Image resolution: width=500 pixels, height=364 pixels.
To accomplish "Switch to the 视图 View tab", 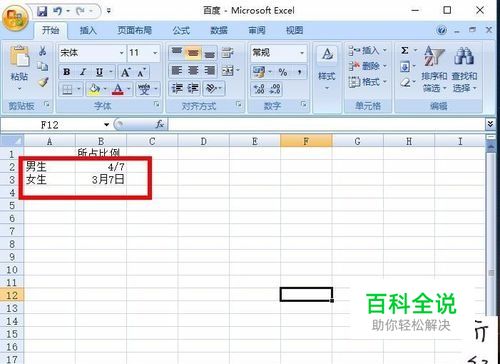I will pyautogui.click(x=295, y=30).
